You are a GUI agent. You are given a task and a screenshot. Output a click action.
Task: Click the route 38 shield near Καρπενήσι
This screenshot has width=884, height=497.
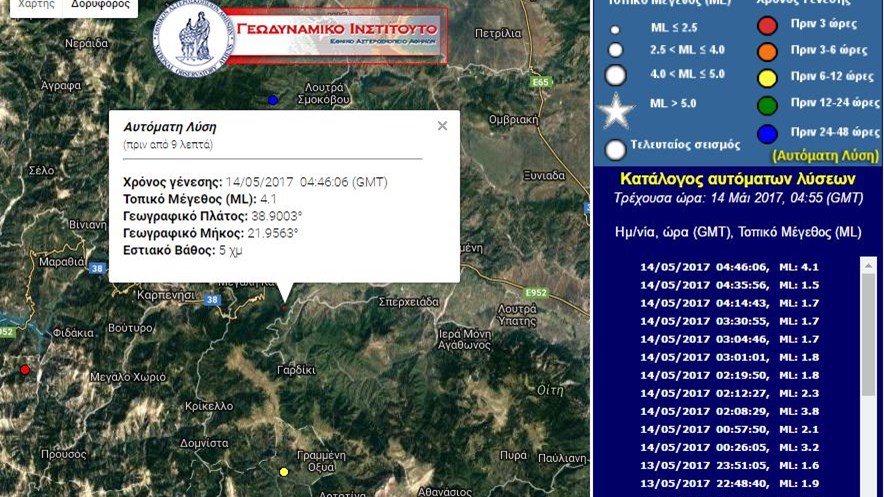(213, 300)
